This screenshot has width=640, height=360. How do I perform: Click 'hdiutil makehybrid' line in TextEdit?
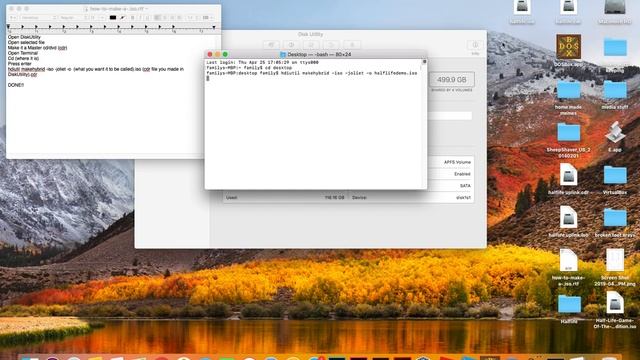pos(96,69)
